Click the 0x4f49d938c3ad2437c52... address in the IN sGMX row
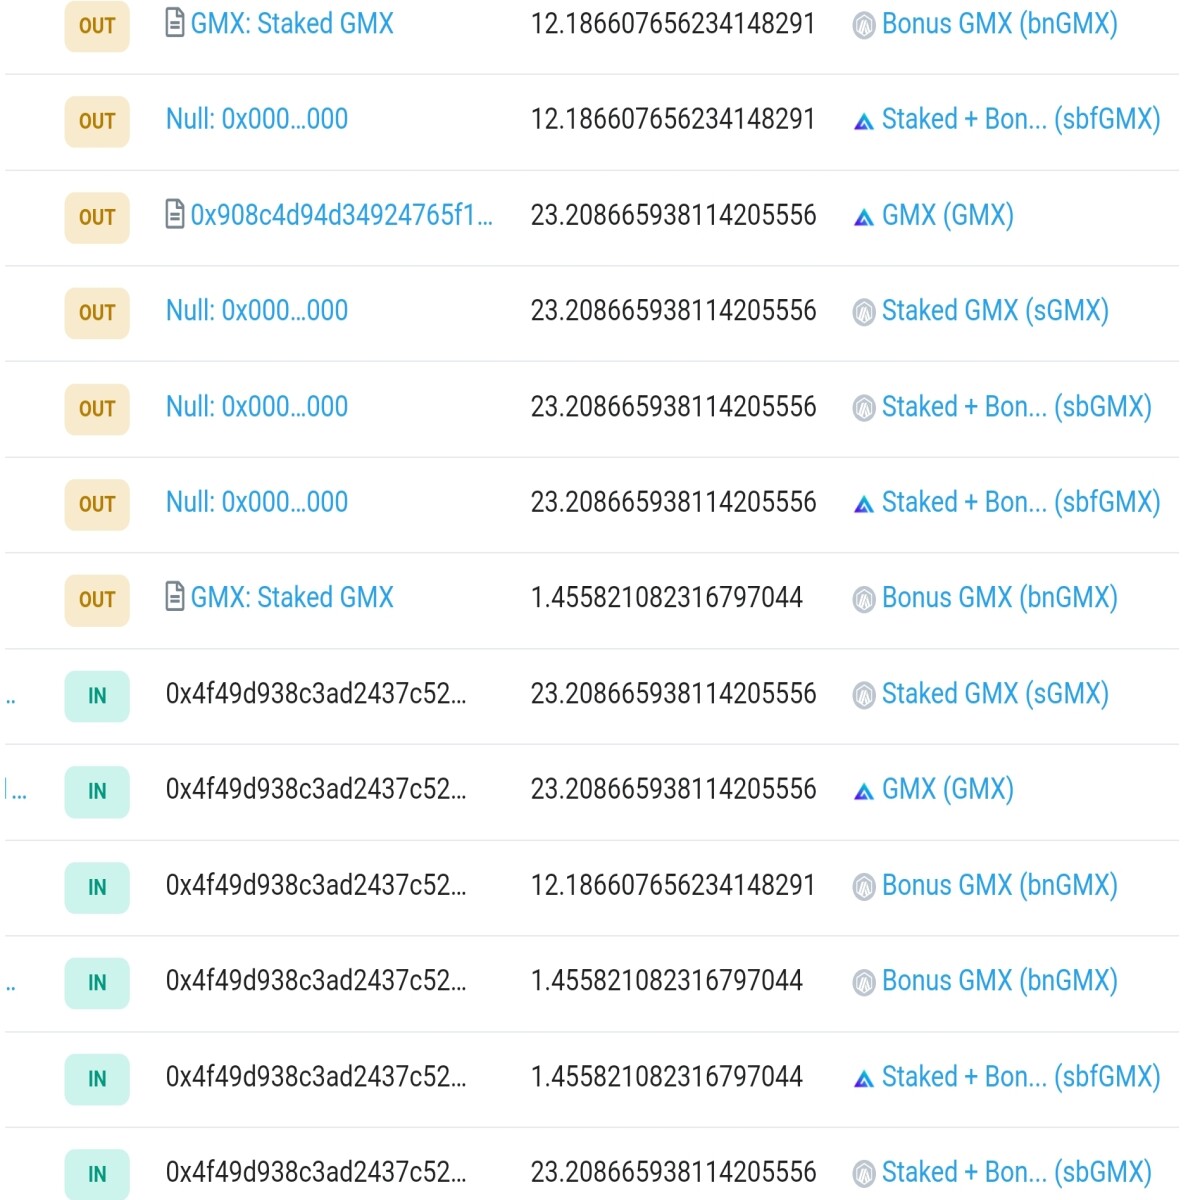This screenshot has height=1200, width=1200. click(x=316, y=693)
